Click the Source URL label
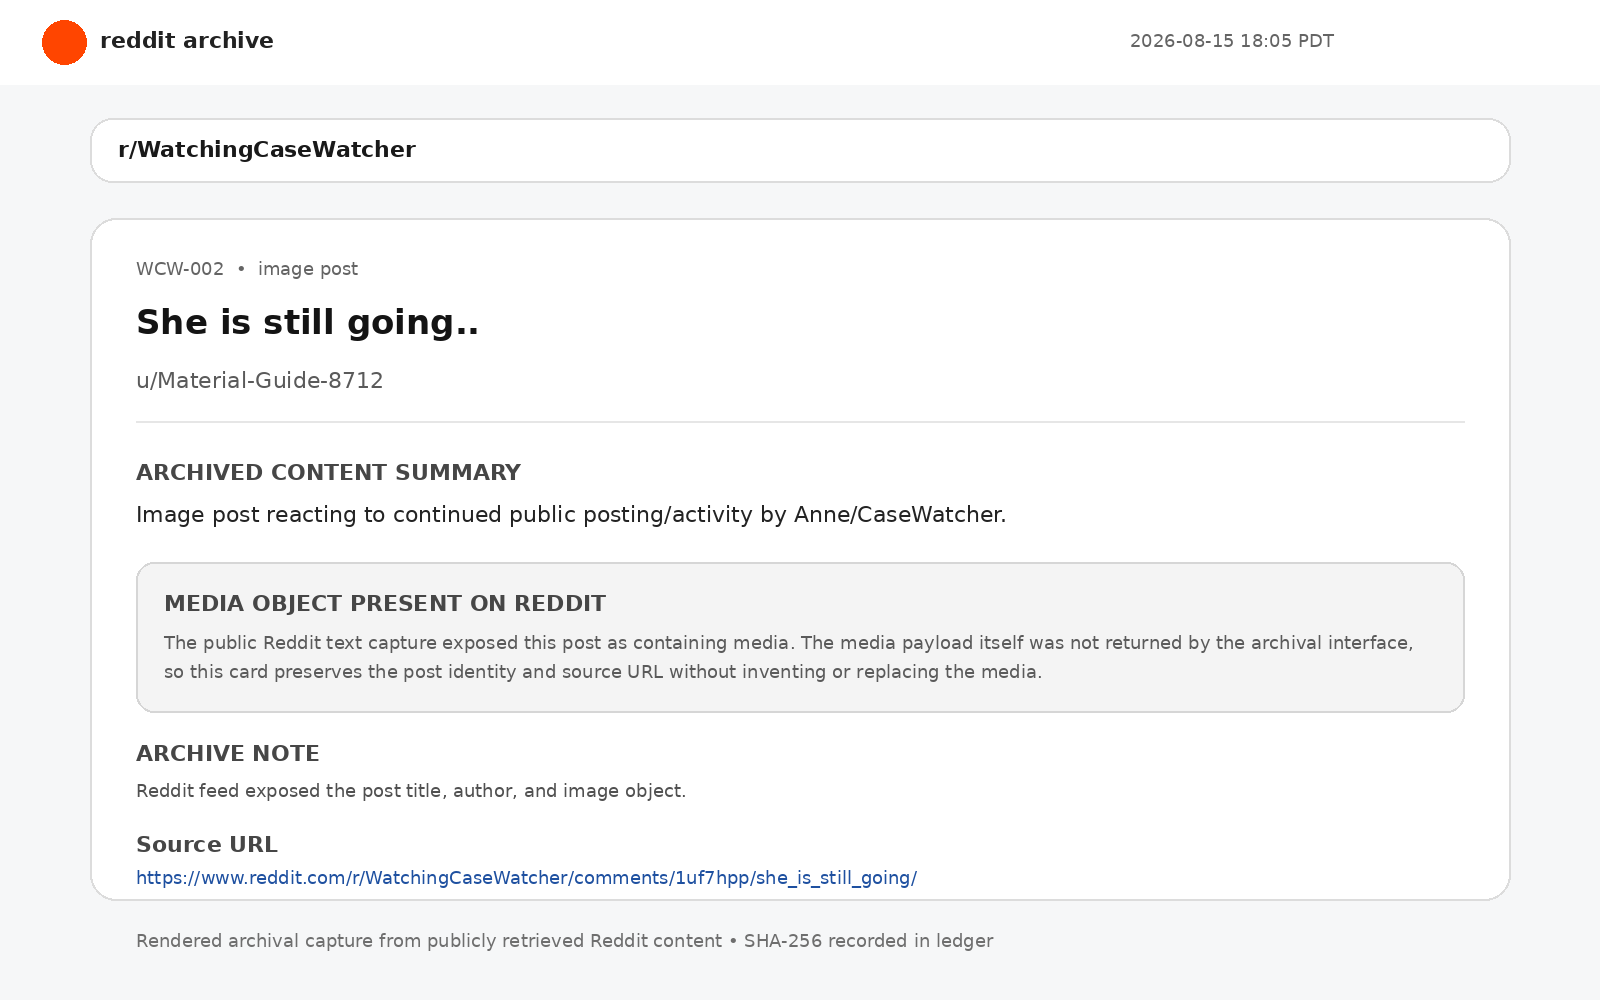 pyautogui.click(x=207, y=844)
